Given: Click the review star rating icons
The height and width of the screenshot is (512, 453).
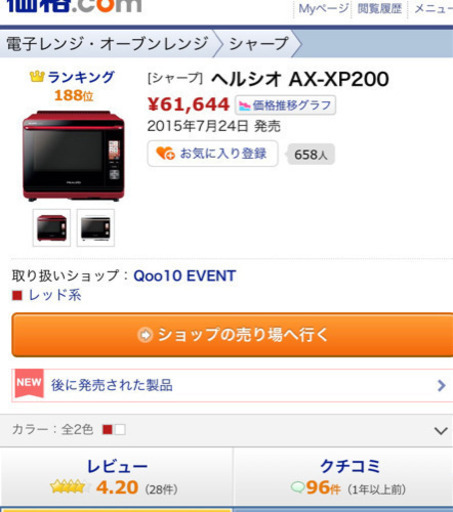Looking at the screenshot, I should (70, 487).
